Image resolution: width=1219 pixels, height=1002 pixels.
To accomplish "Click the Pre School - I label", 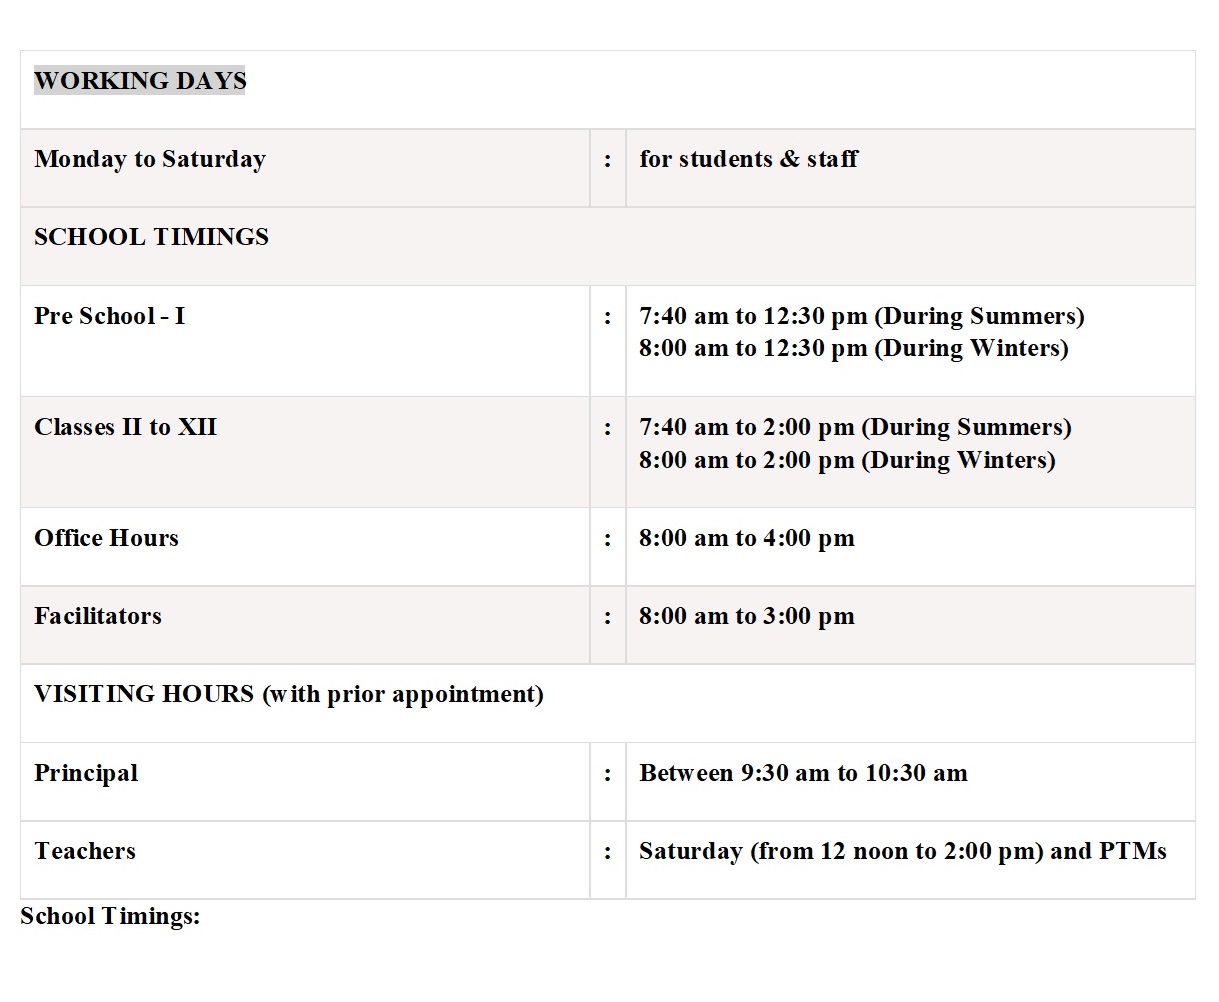I will coord(109,316).
